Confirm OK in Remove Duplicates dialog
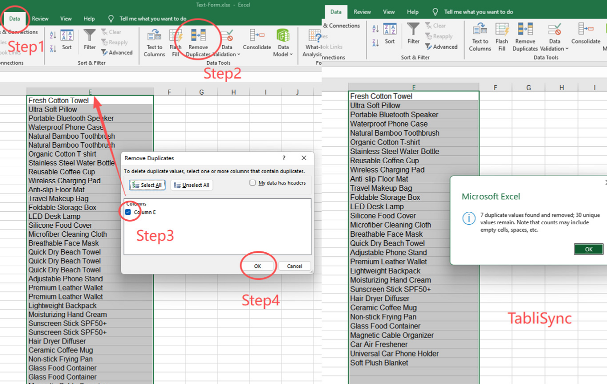The image size is (607, 384). [257, 266]
